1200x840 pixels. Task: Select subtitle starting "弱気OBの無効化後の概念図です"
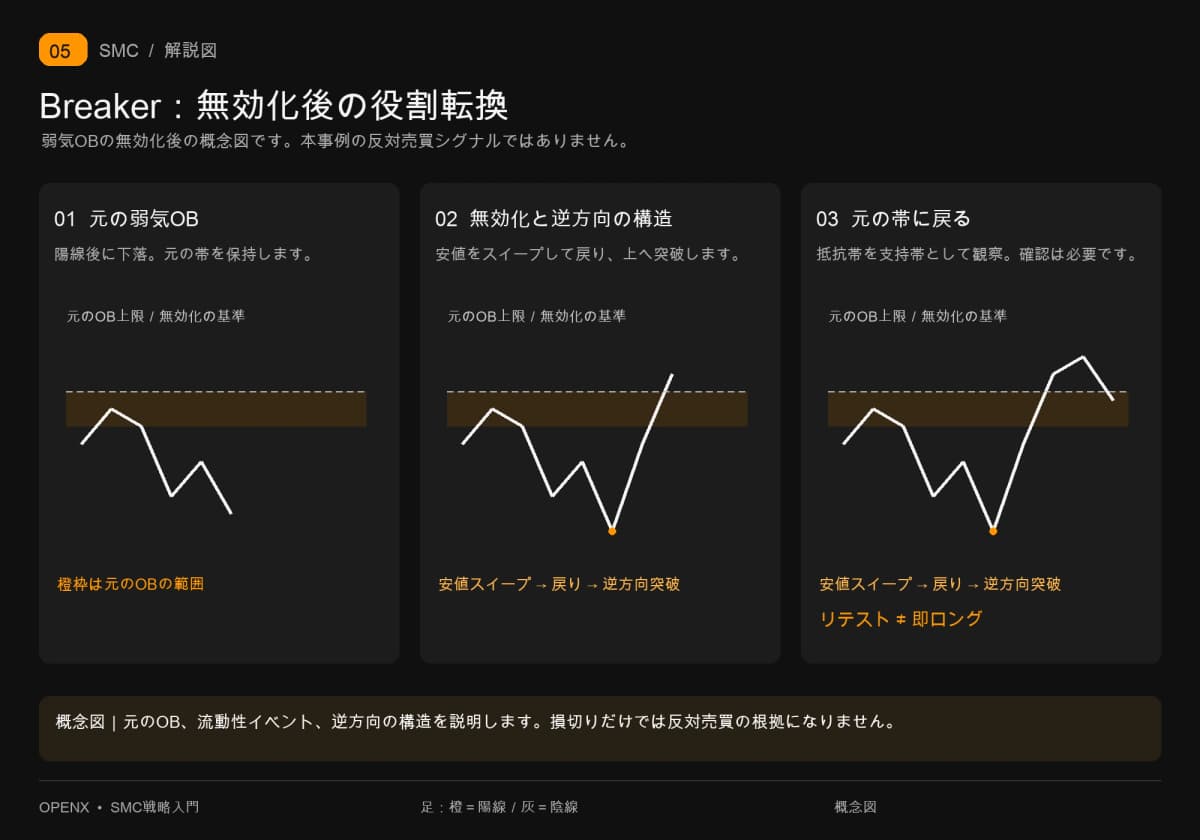click(335, 141)
